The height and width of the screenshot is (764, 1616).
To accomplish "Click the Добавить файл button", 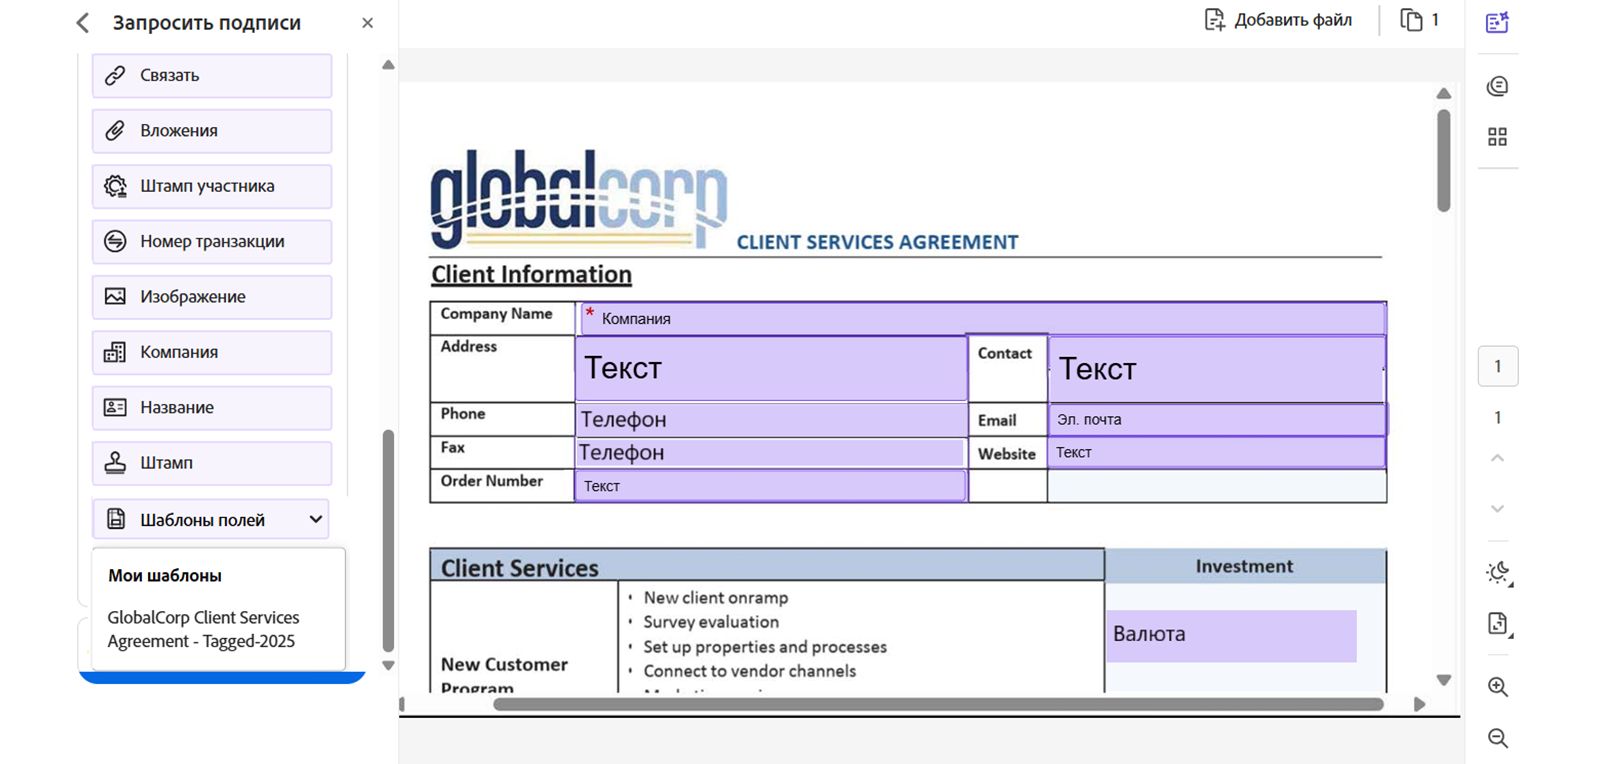I will pyautogui.click(x=1278, y=20).
